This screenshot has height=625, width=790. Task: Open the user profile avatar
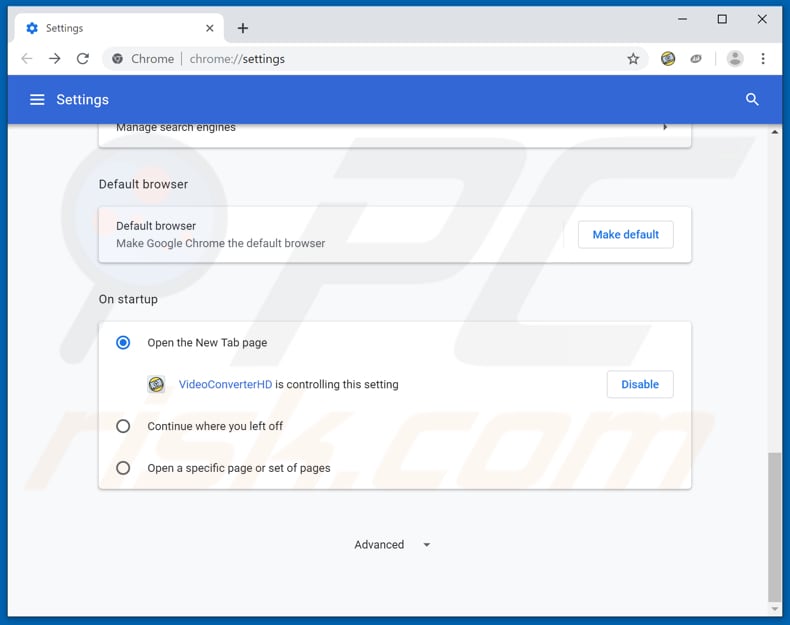point(735,59)
